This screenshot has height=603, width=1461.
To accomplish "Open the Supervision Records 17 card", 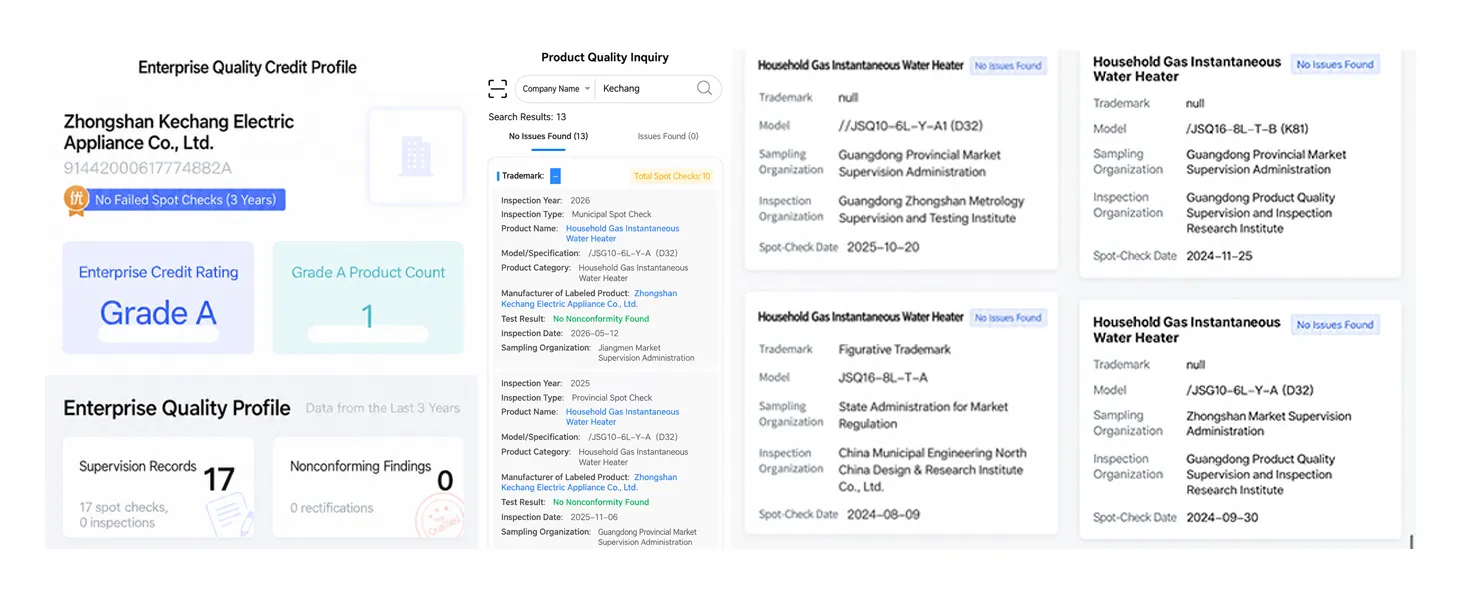I will (158, 489).
